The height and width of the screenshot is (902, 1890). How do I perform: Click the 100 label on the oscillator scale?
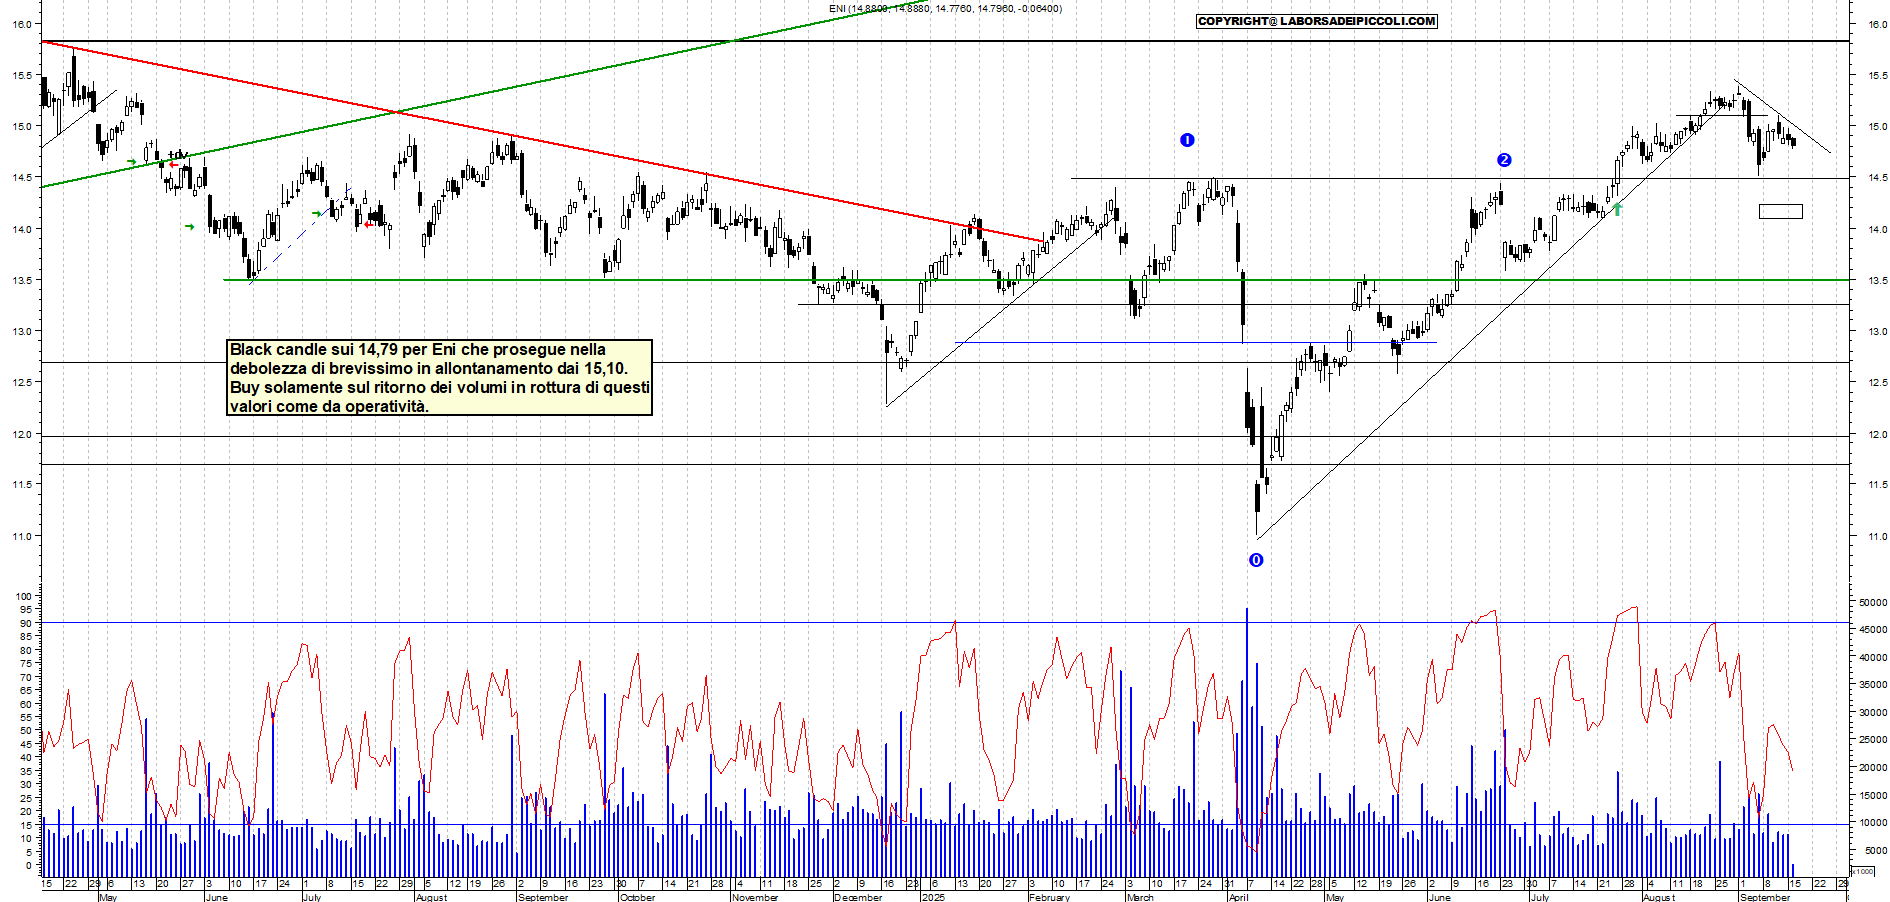pos(24,596)
